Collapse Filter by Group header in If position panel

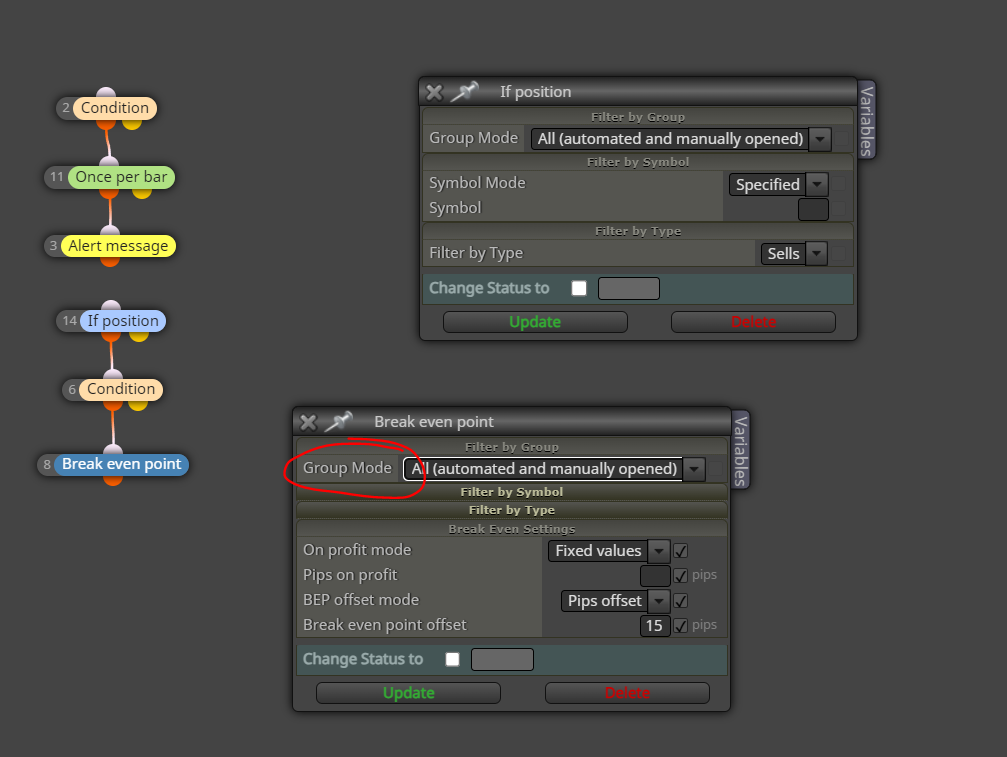pos(638,117)
